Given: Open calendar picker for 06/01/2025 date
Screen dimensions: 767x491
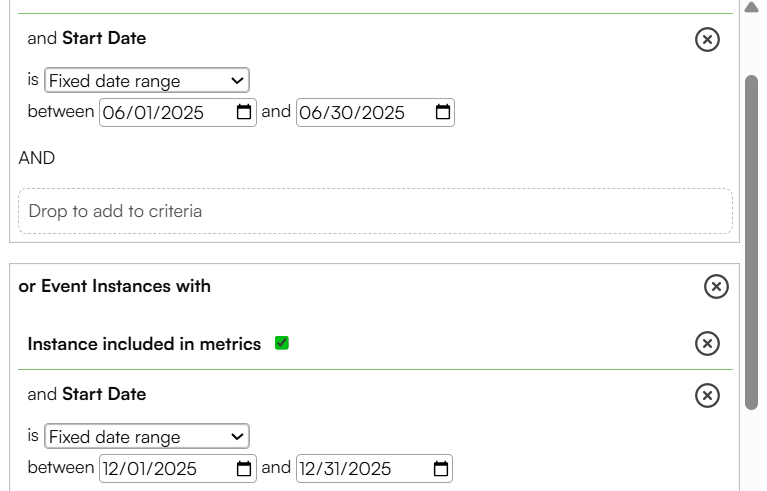Looking at the screenshot, I should click(x=244, y=112).
